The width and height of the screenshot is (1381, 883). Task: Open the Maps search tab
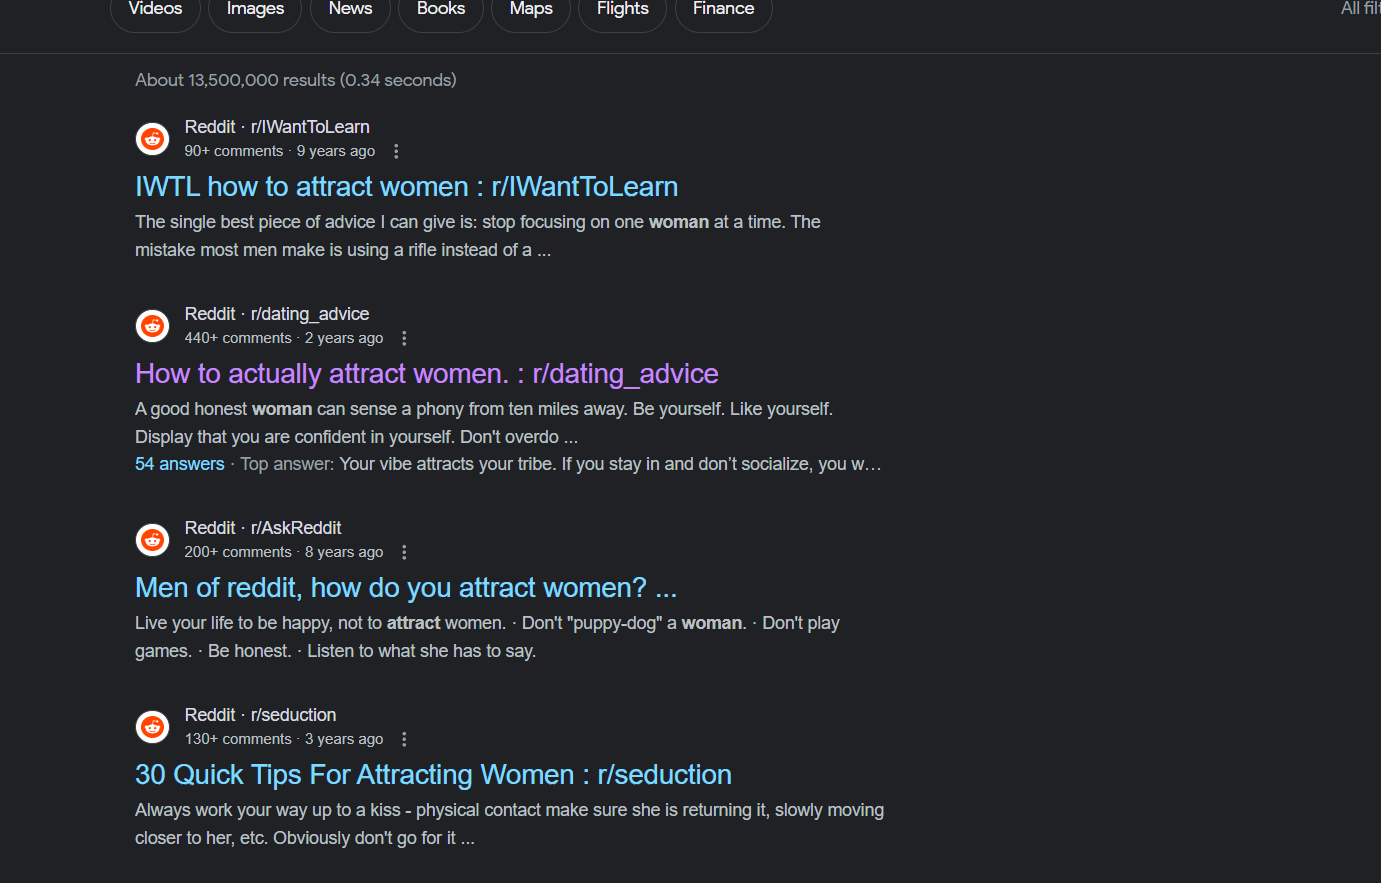pyautogui.click(x=531, y=9)
